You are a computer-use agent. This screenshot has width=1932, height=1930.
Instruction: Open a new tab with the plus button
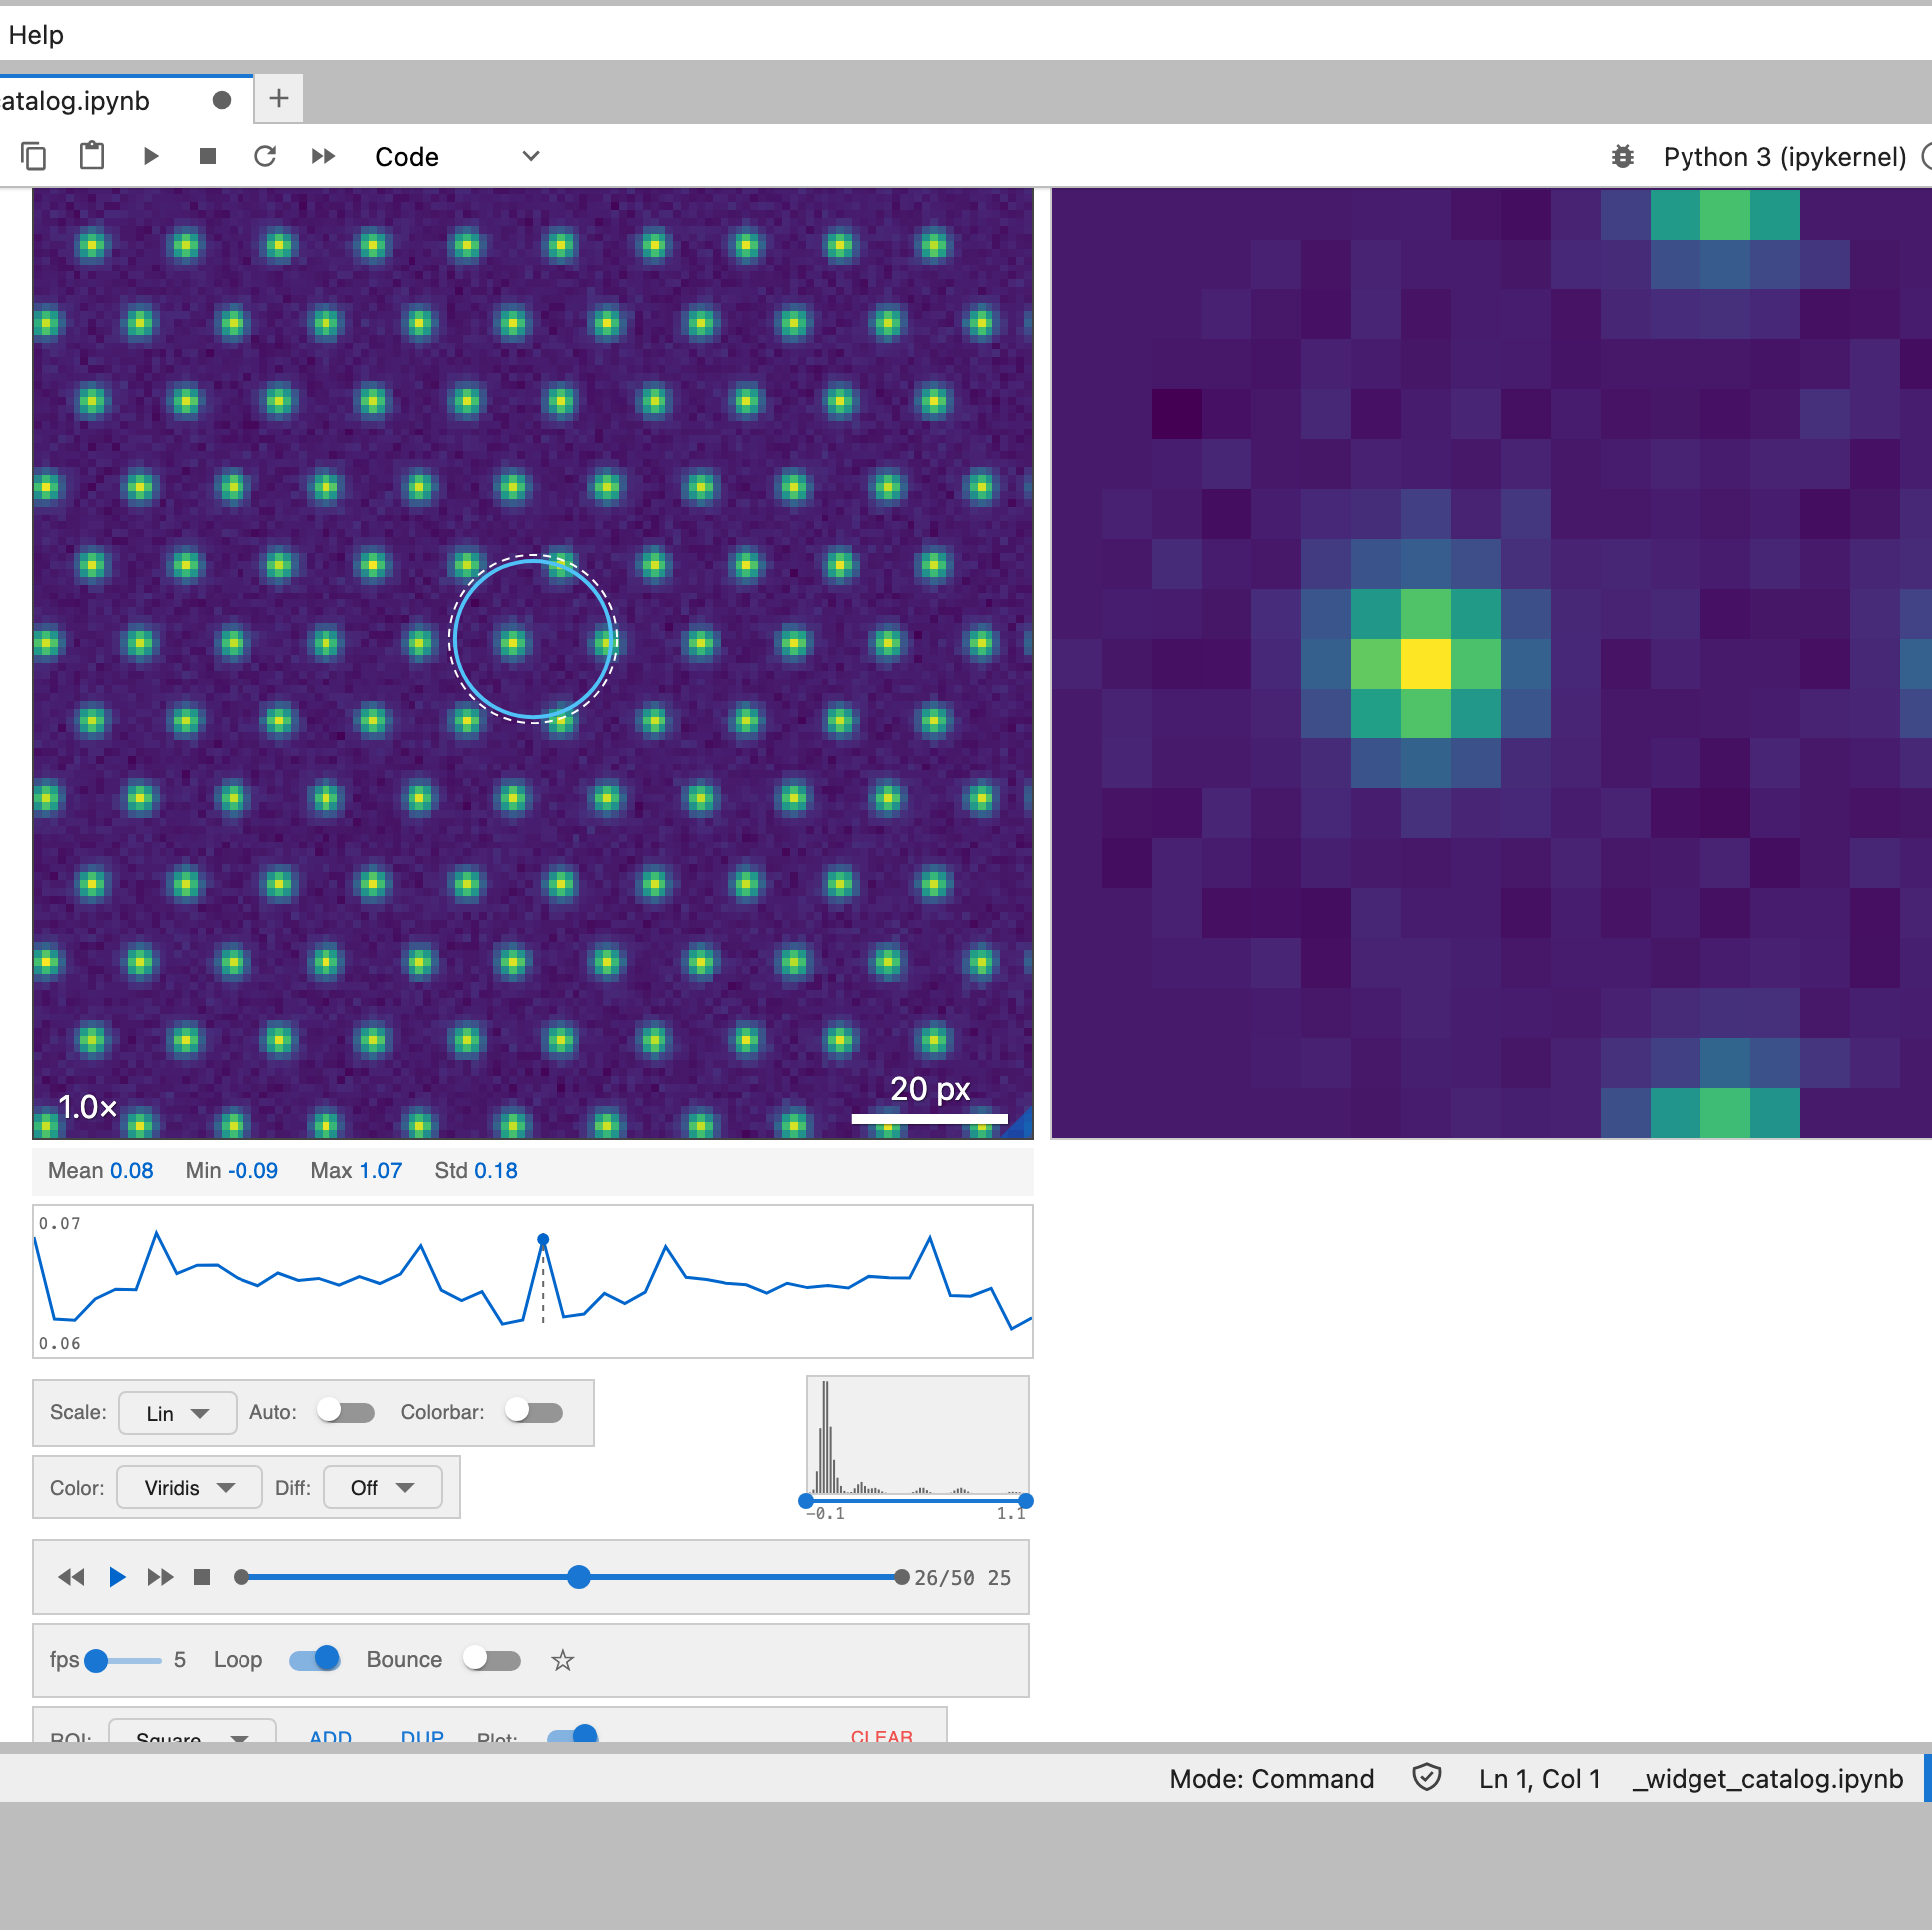pyautogui.click(x=279, y=98)
